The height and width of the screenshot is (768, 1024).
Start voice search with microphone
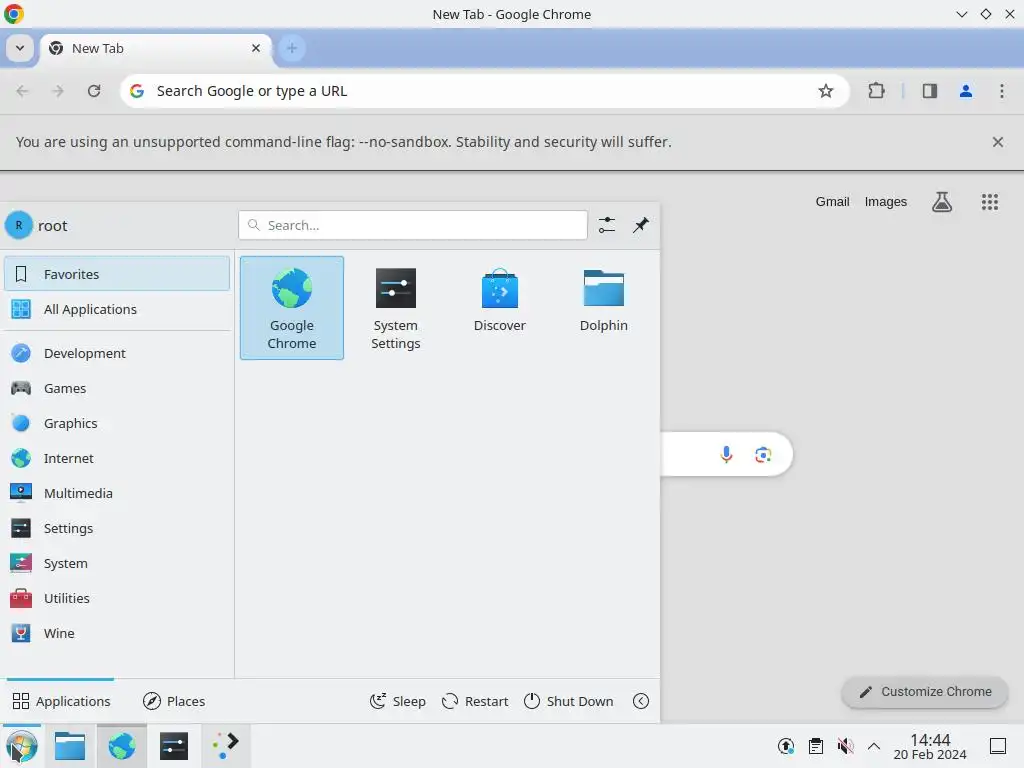pyautogui.click(x=726, y=455)
